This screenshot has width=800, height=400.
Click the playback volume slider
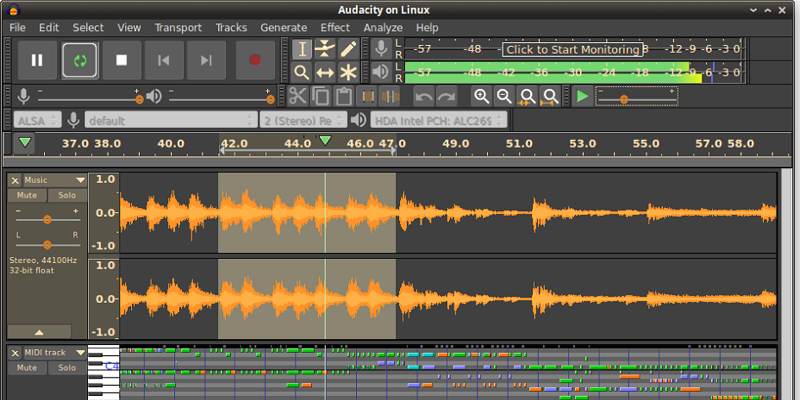click(220, 99)
